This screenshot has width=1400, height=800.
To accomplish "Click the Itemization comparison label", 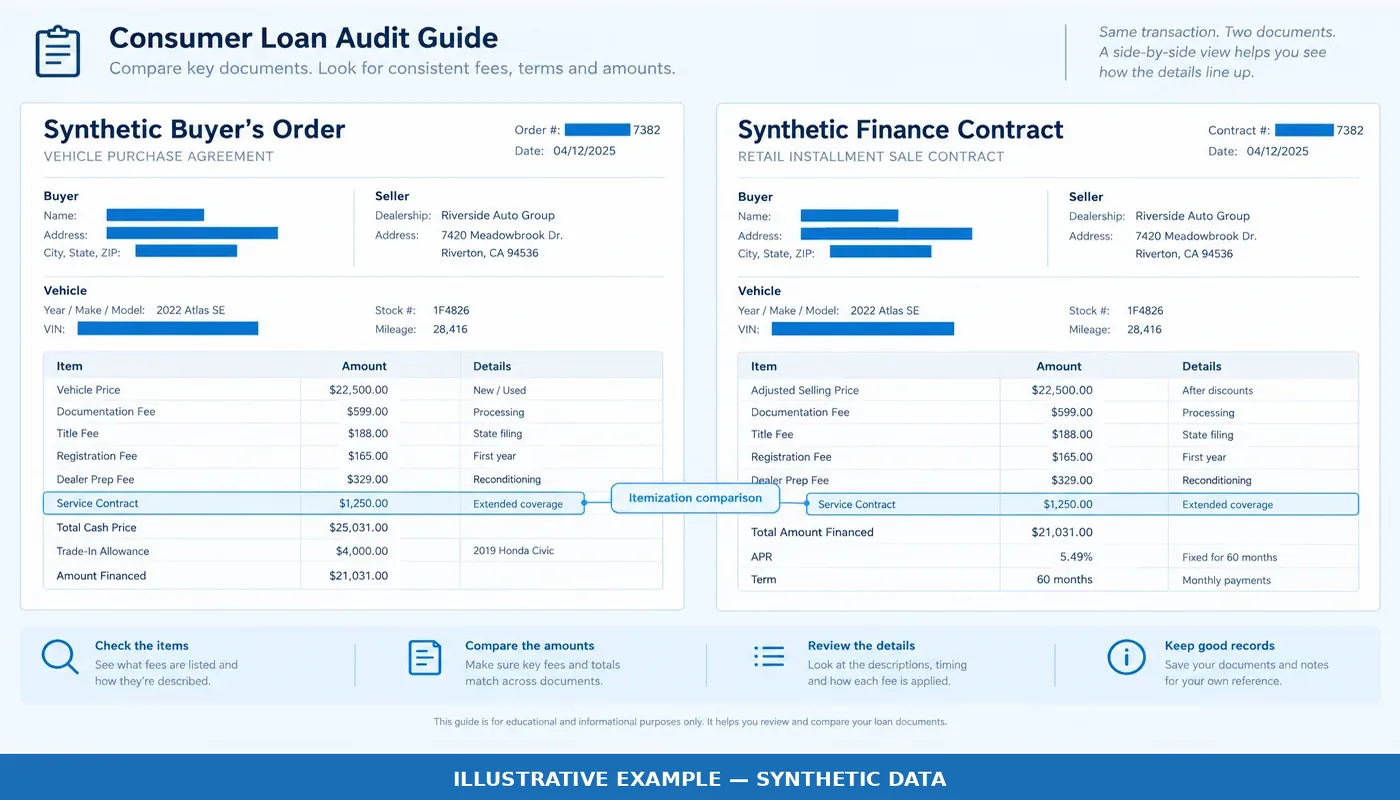I will pyautogui.click(x=695, y=498).
